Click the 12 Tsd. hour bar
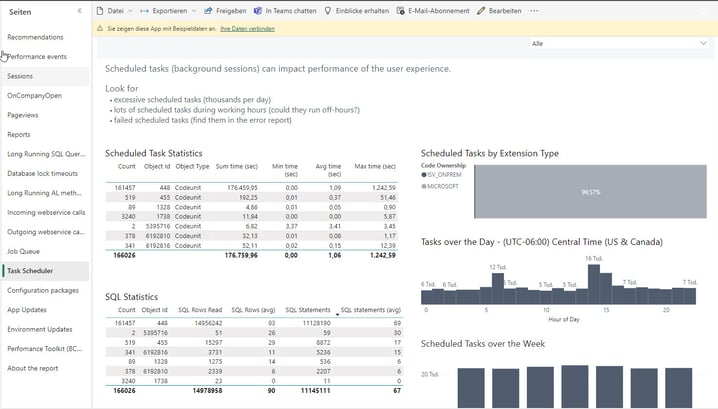This screenshot has width=718, height=409. click(x=498, y=289)
